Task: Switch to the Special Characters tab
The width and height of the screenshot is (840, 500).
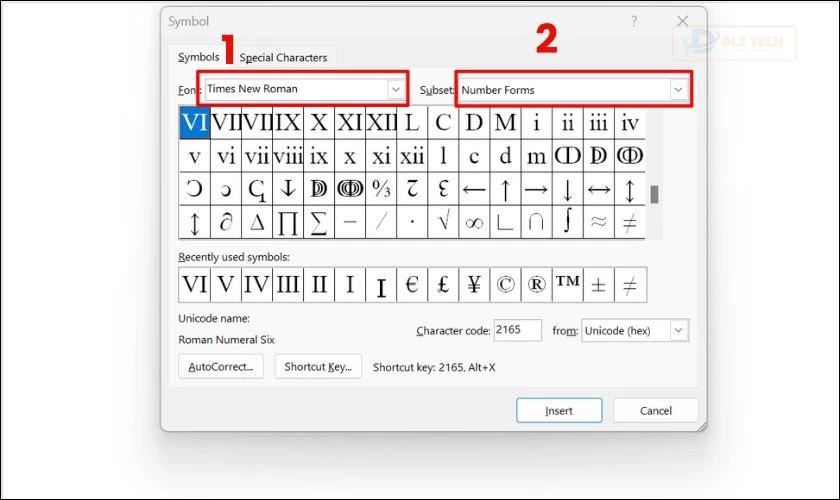Action: [283, 57]
